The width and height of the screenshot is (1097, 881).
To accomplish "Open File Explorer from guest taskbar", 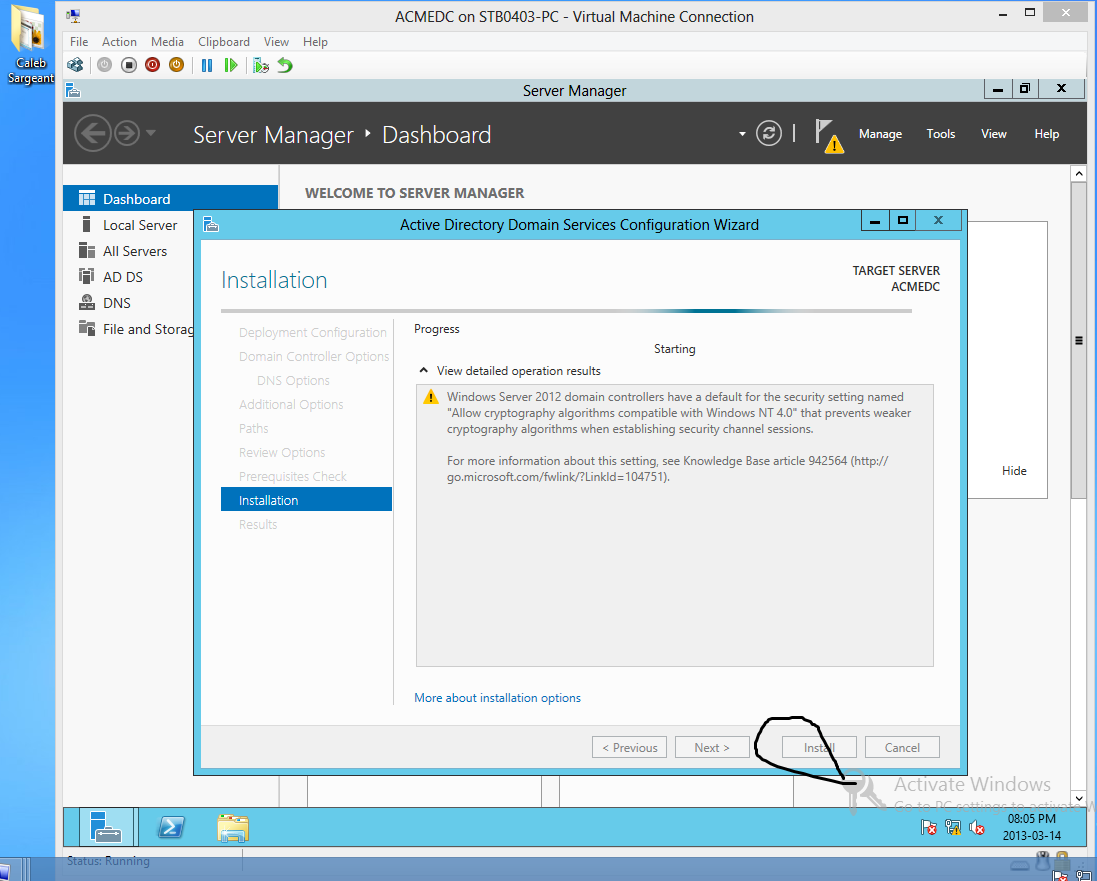I will click(x=233, y=827).
